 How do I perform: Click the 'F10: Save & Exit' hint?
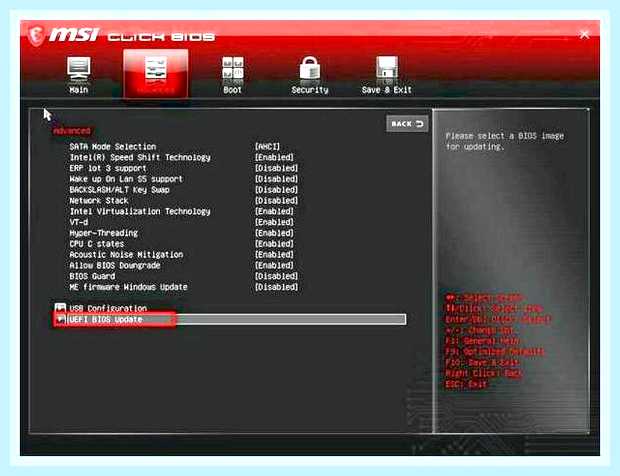pyautogui.click(x=482, y=362)
